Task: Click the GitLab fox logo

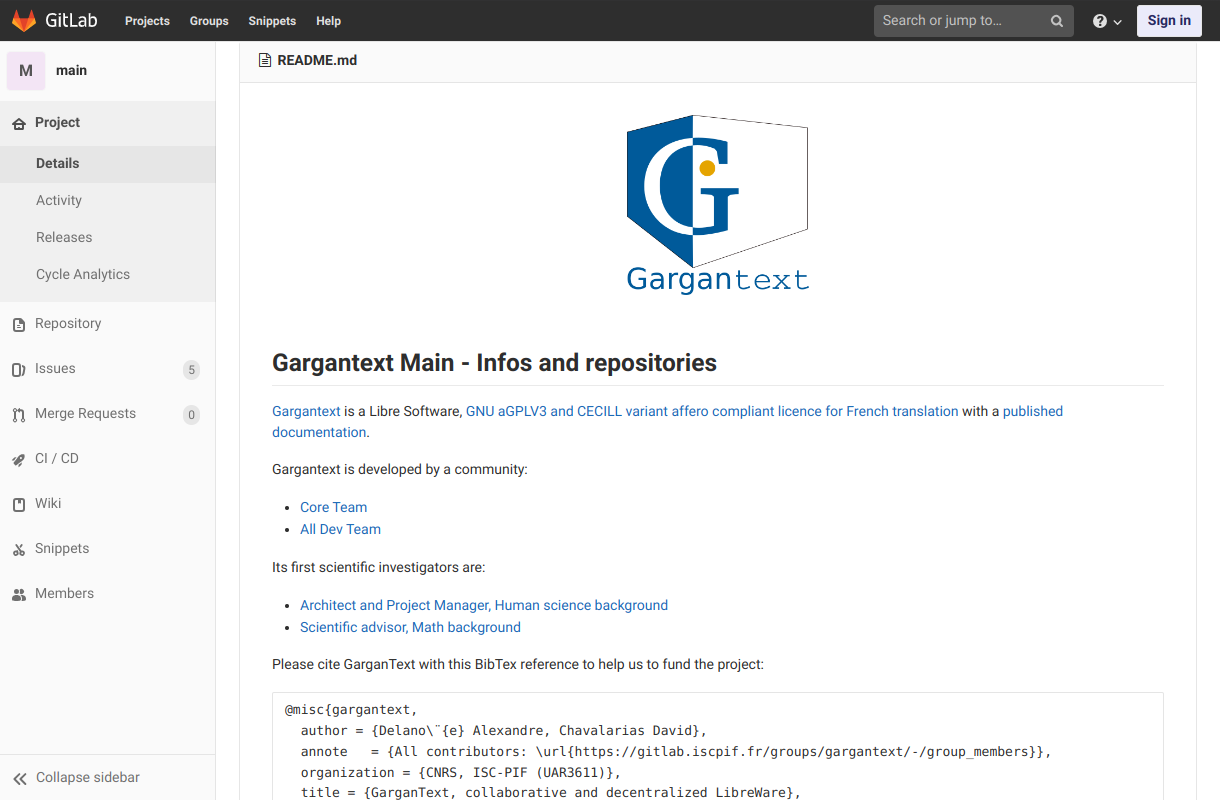Action: point(24,20)
